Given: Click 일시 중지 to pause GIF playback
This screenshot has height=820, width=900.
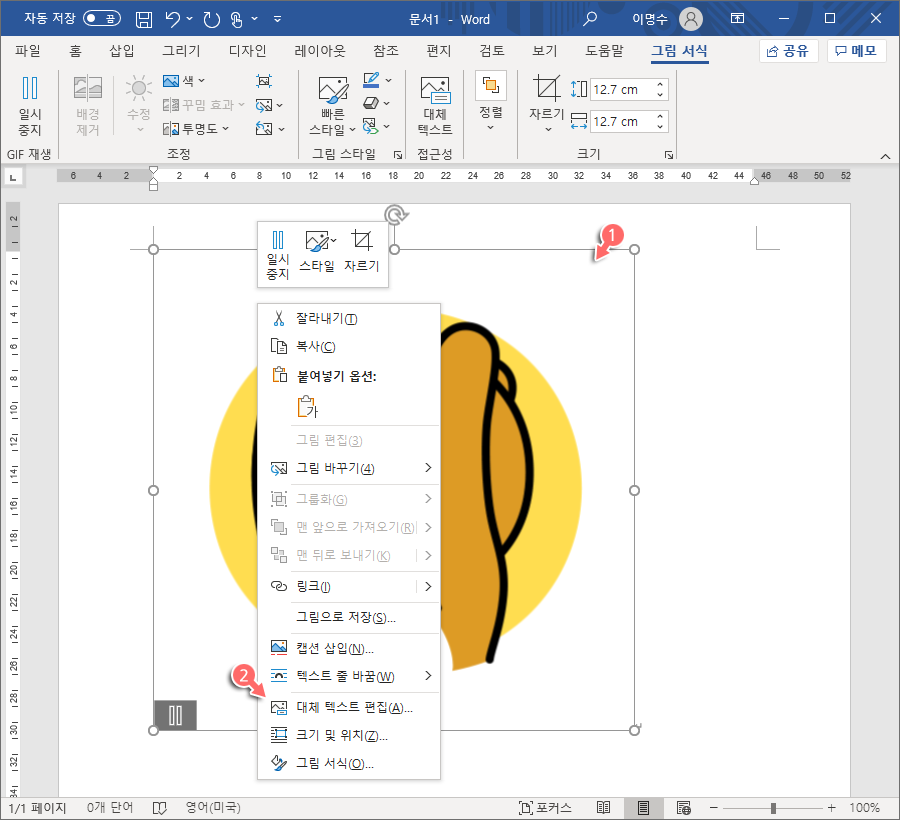Looking at the screenshot, I should point(28,104).
